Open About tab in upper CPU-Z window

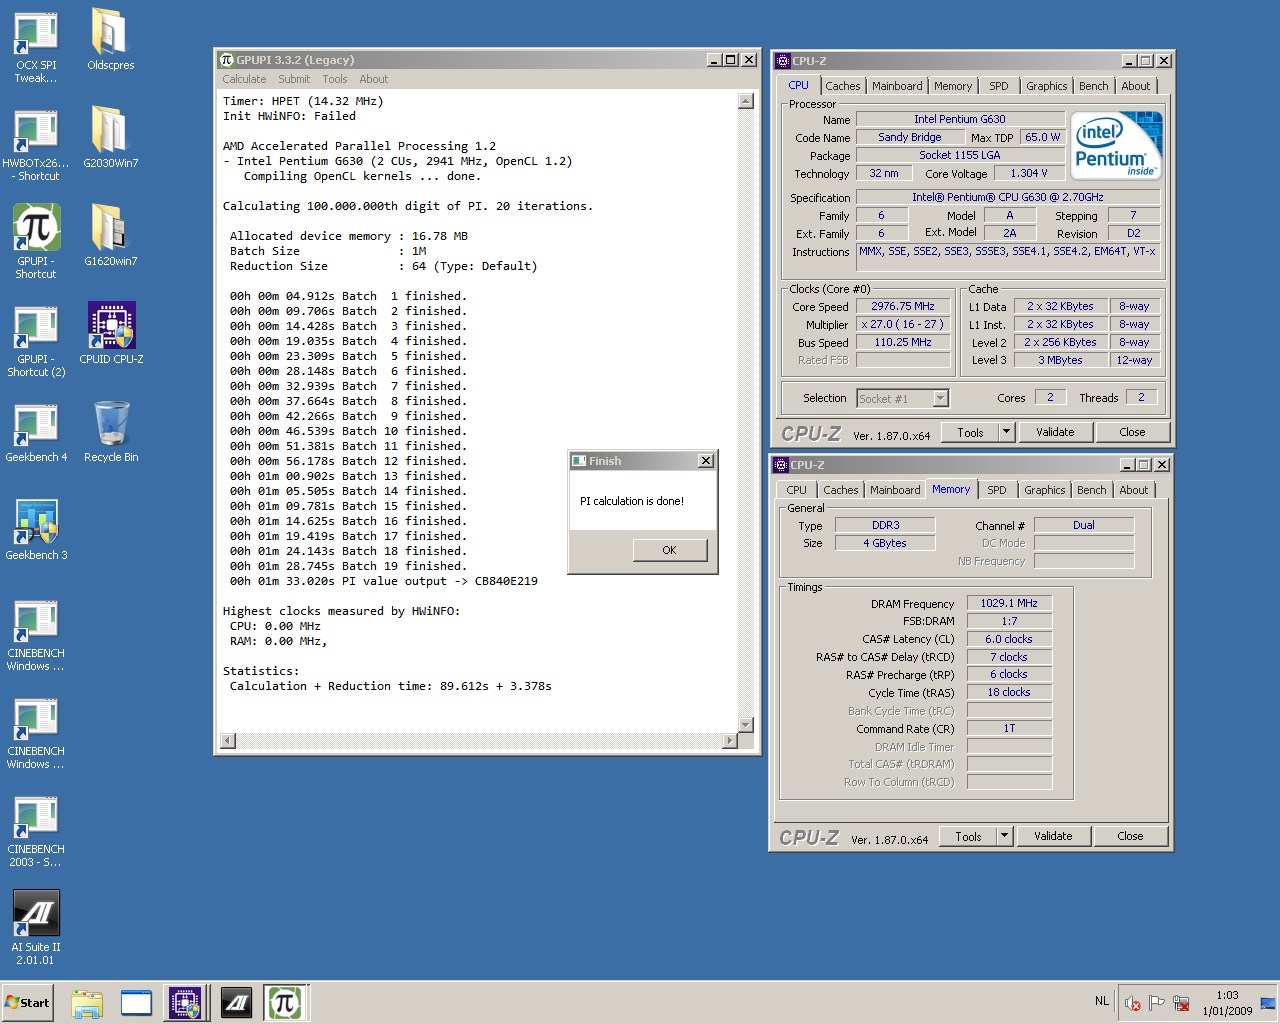point(1136,86)
